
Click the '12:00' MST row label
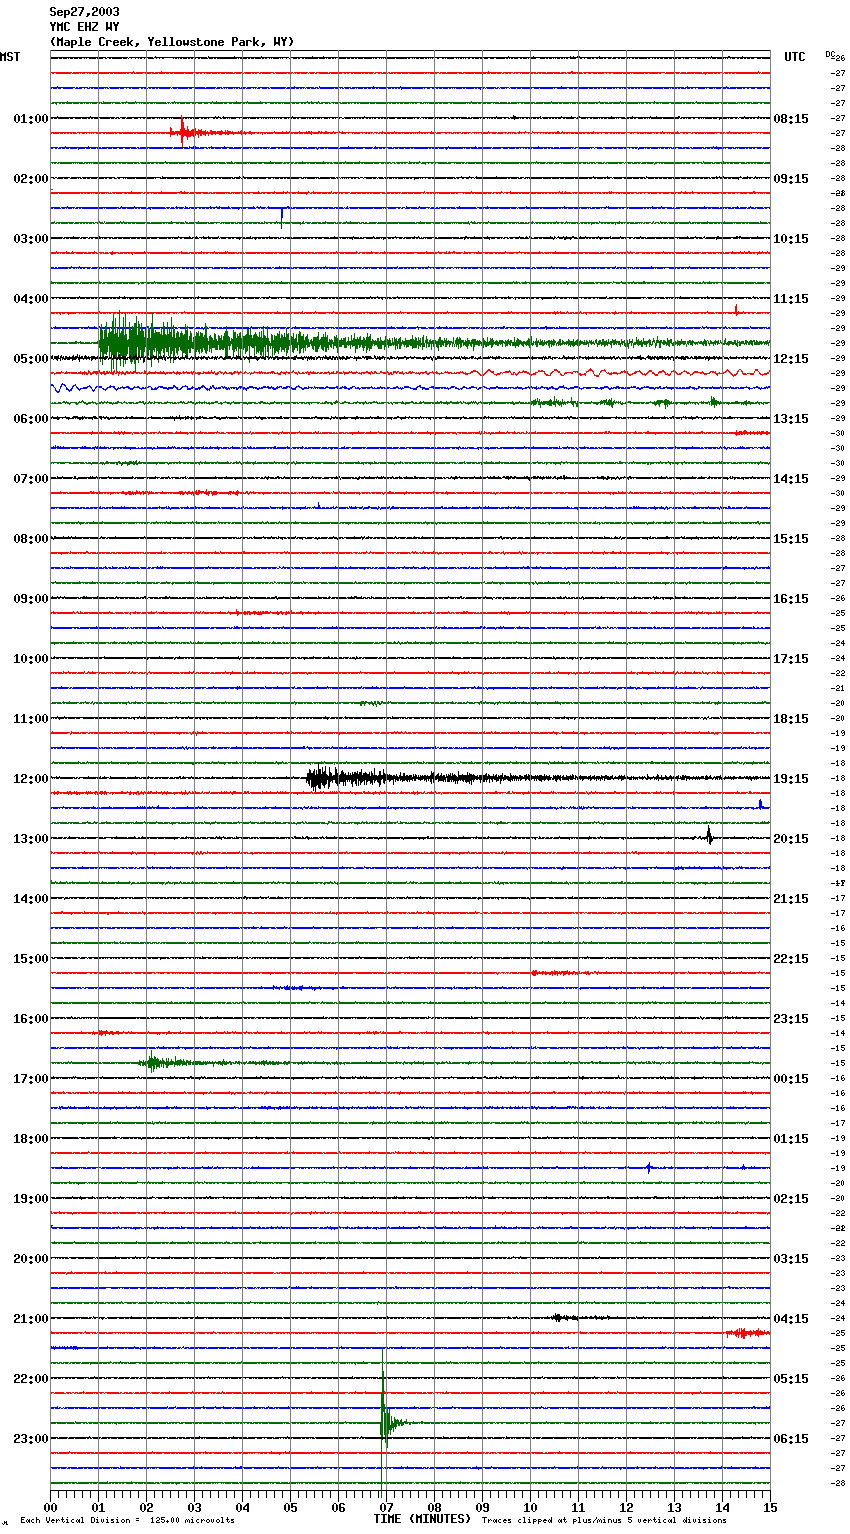pos(31,779)
